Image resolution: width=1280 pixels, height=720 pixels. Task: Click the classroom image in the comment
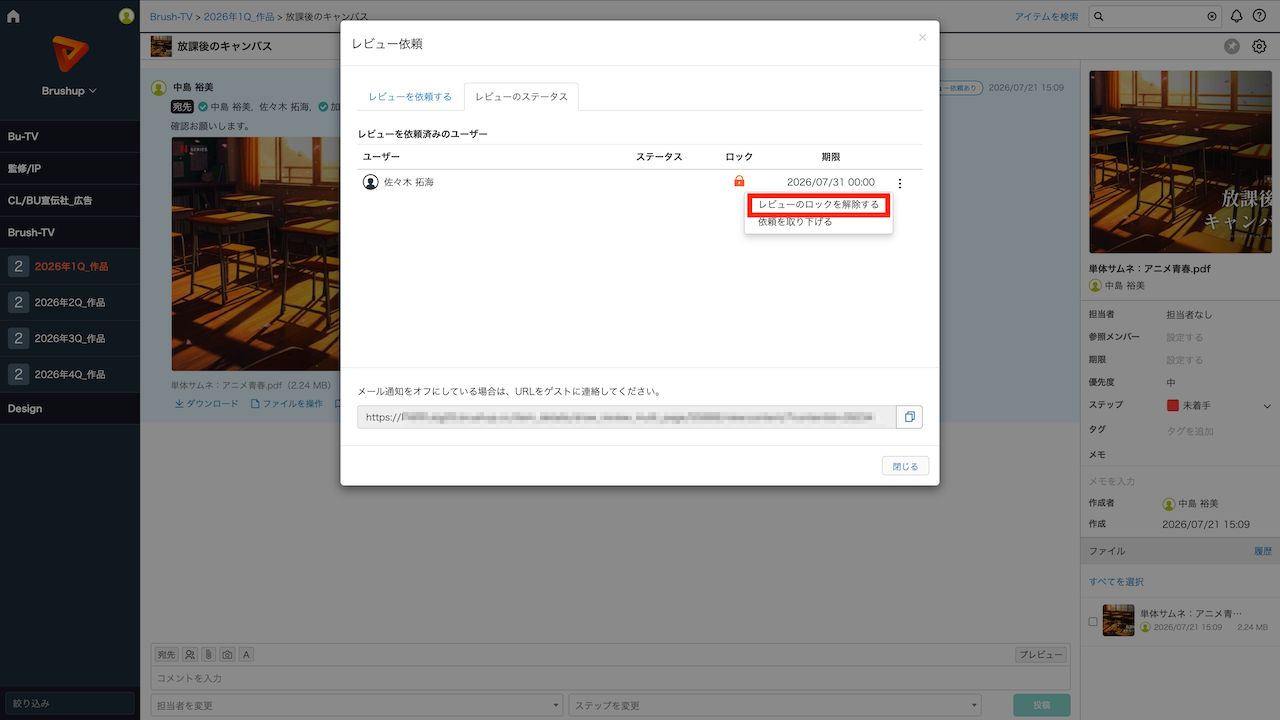(x=255, y=254)
